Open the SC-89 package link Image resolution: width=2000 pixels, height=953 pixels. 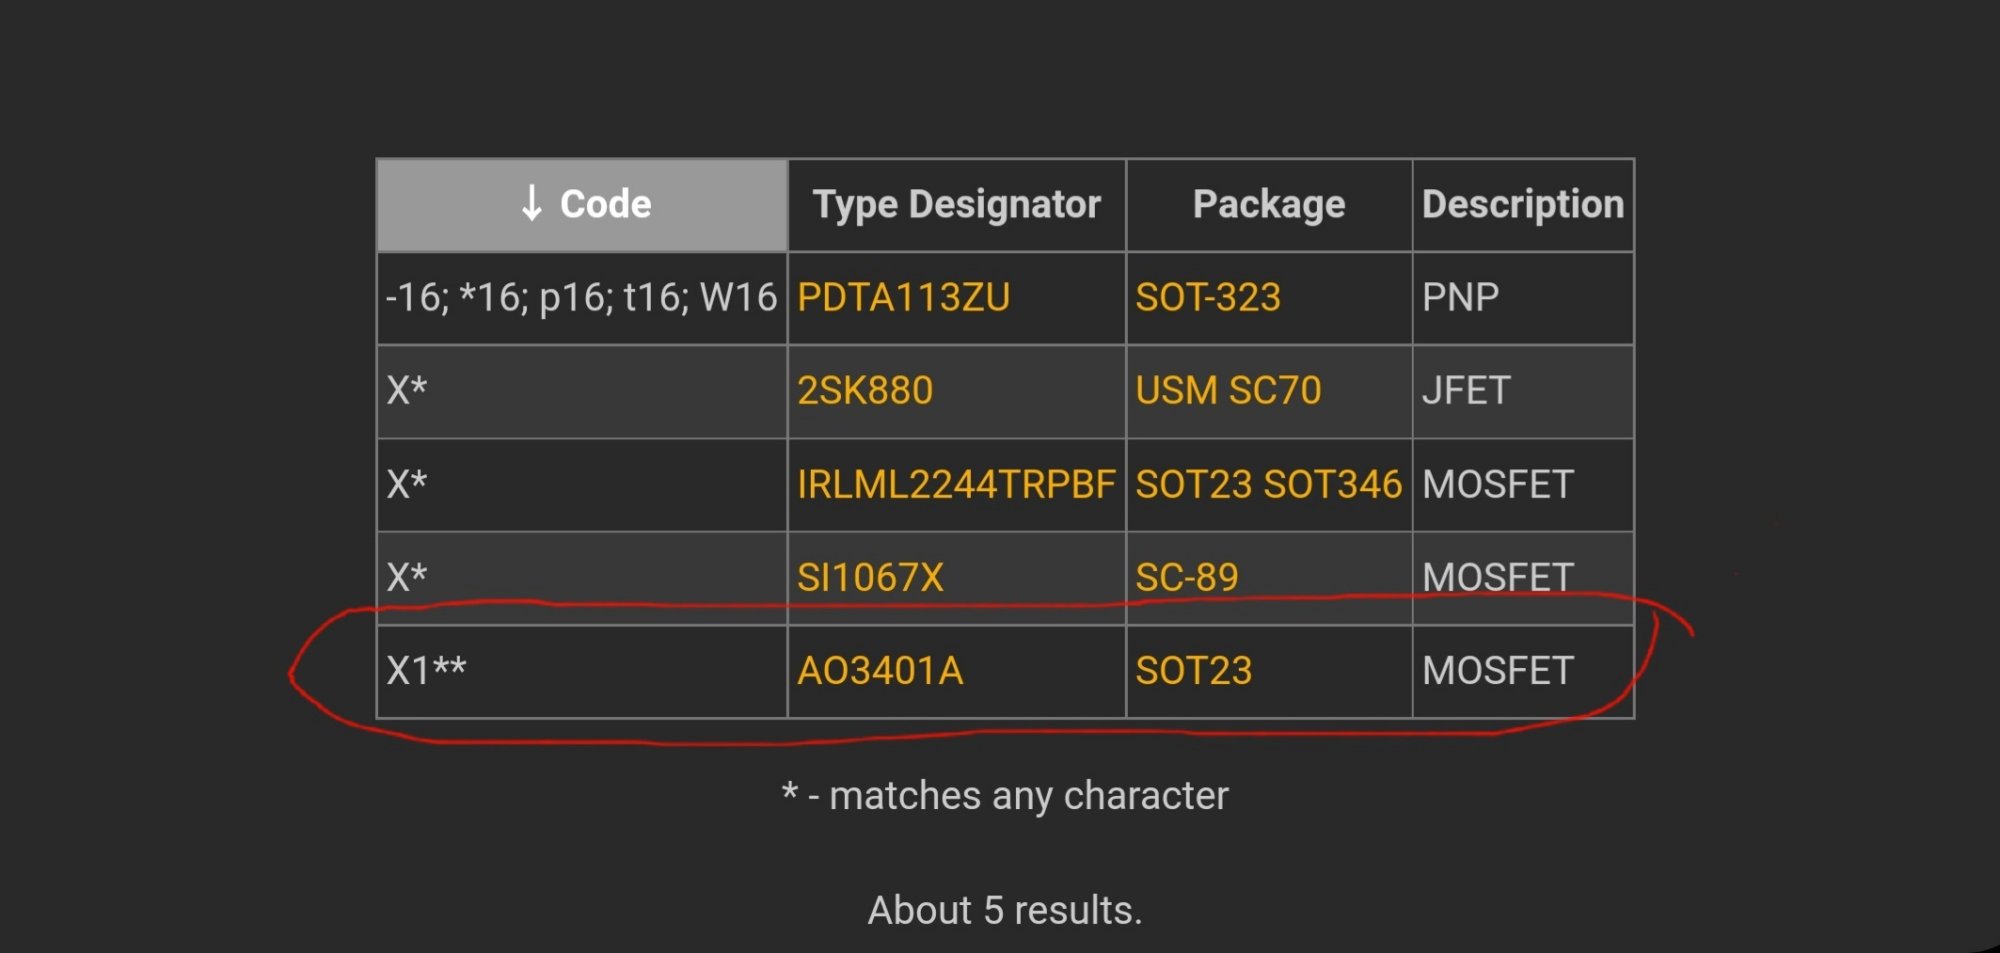1187,578
